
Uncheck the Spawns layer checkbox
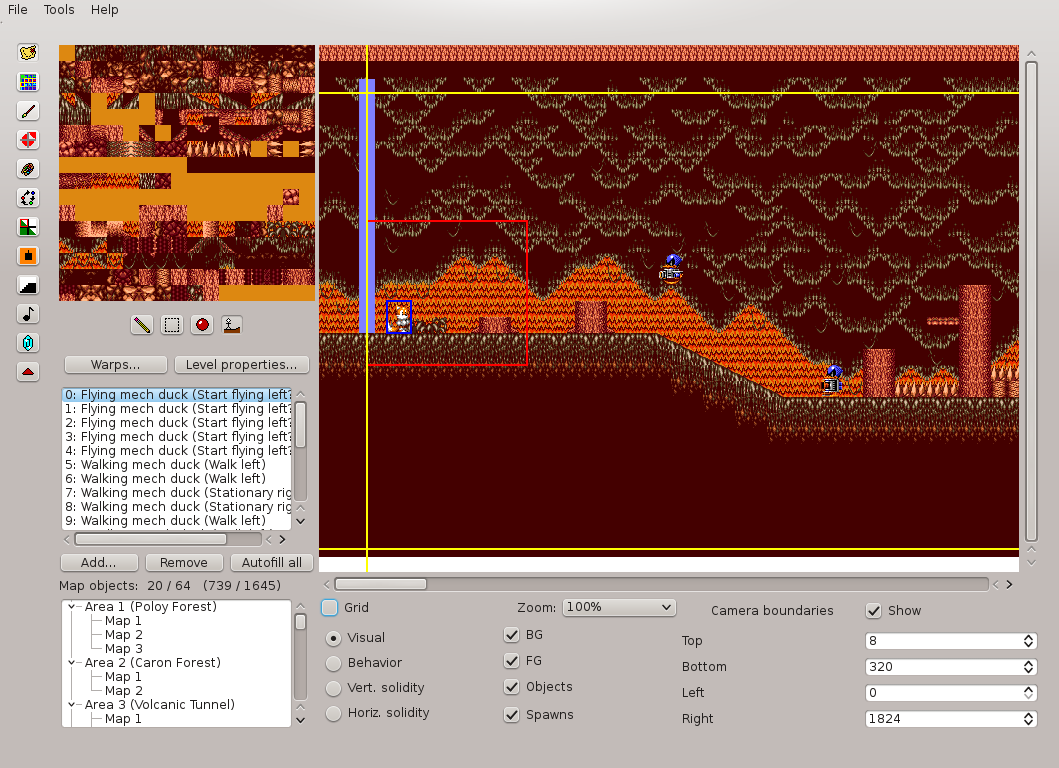[x=512, y=714]
